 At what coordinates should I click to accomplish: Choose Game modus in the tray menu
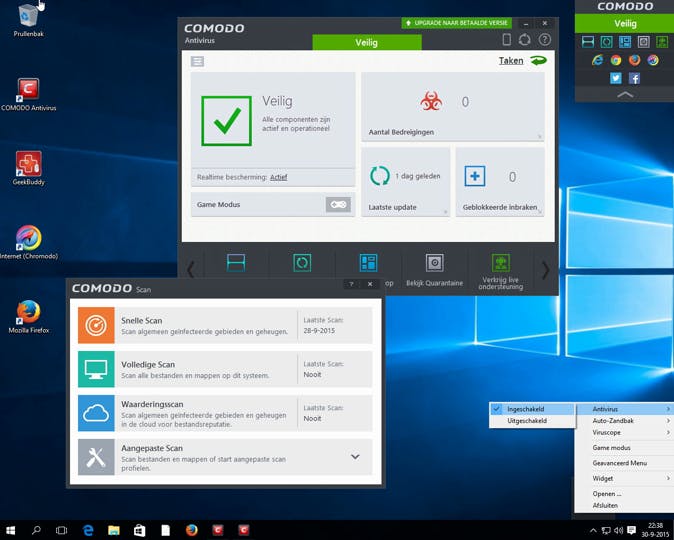(x=625, y=448)
